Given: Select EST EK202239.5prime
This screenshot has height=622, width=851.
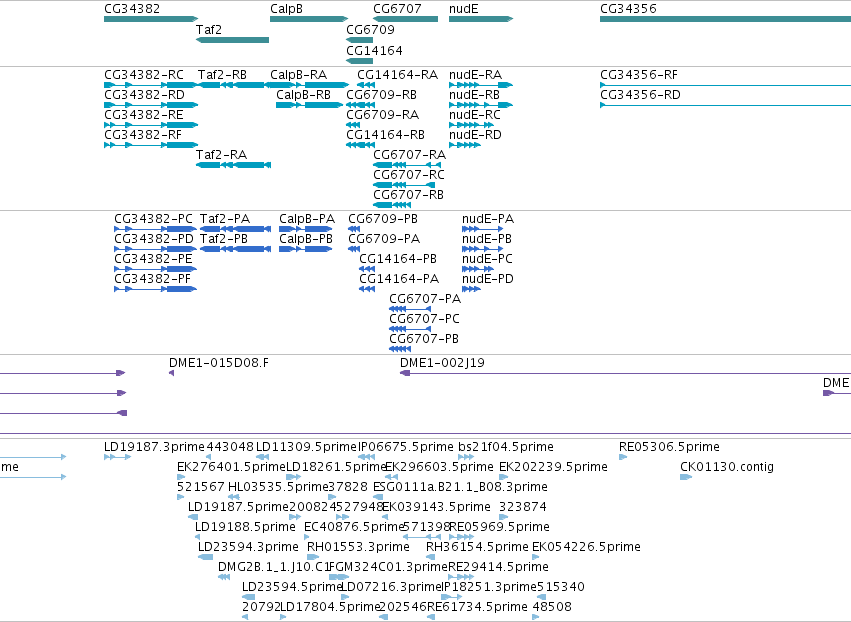Looking at the screenshot, I should (x=553, y=467).
